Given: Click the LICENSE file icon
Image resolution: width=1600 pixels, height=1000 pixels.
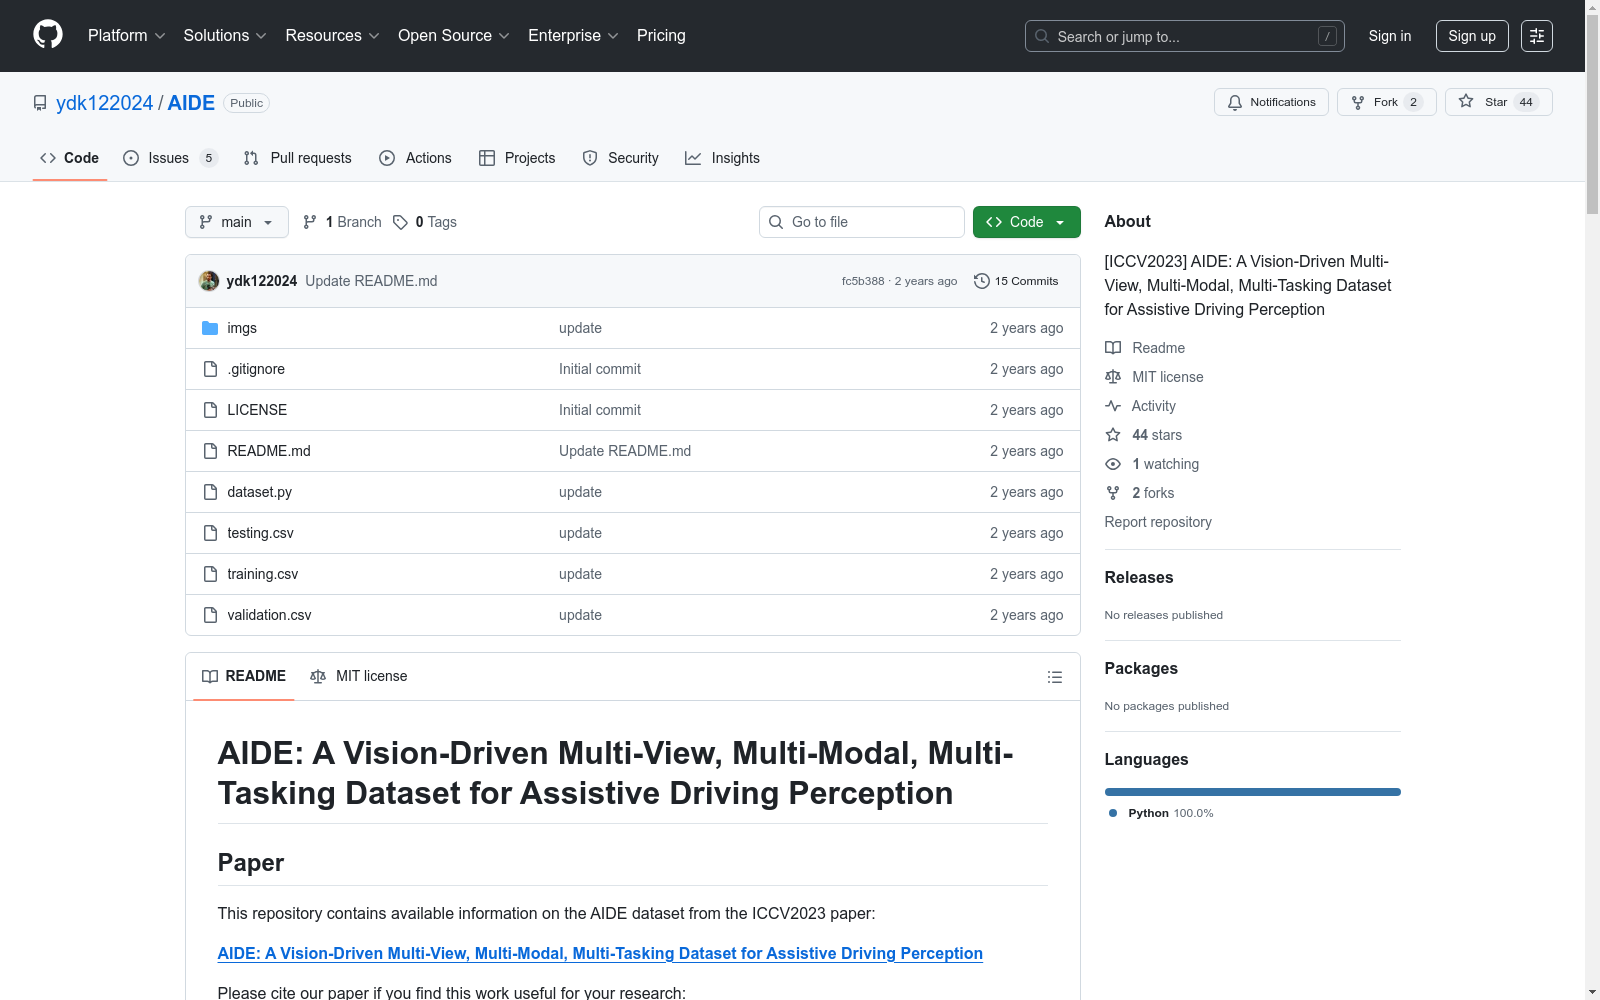Looking at the screenshot, I should [210, 410].
